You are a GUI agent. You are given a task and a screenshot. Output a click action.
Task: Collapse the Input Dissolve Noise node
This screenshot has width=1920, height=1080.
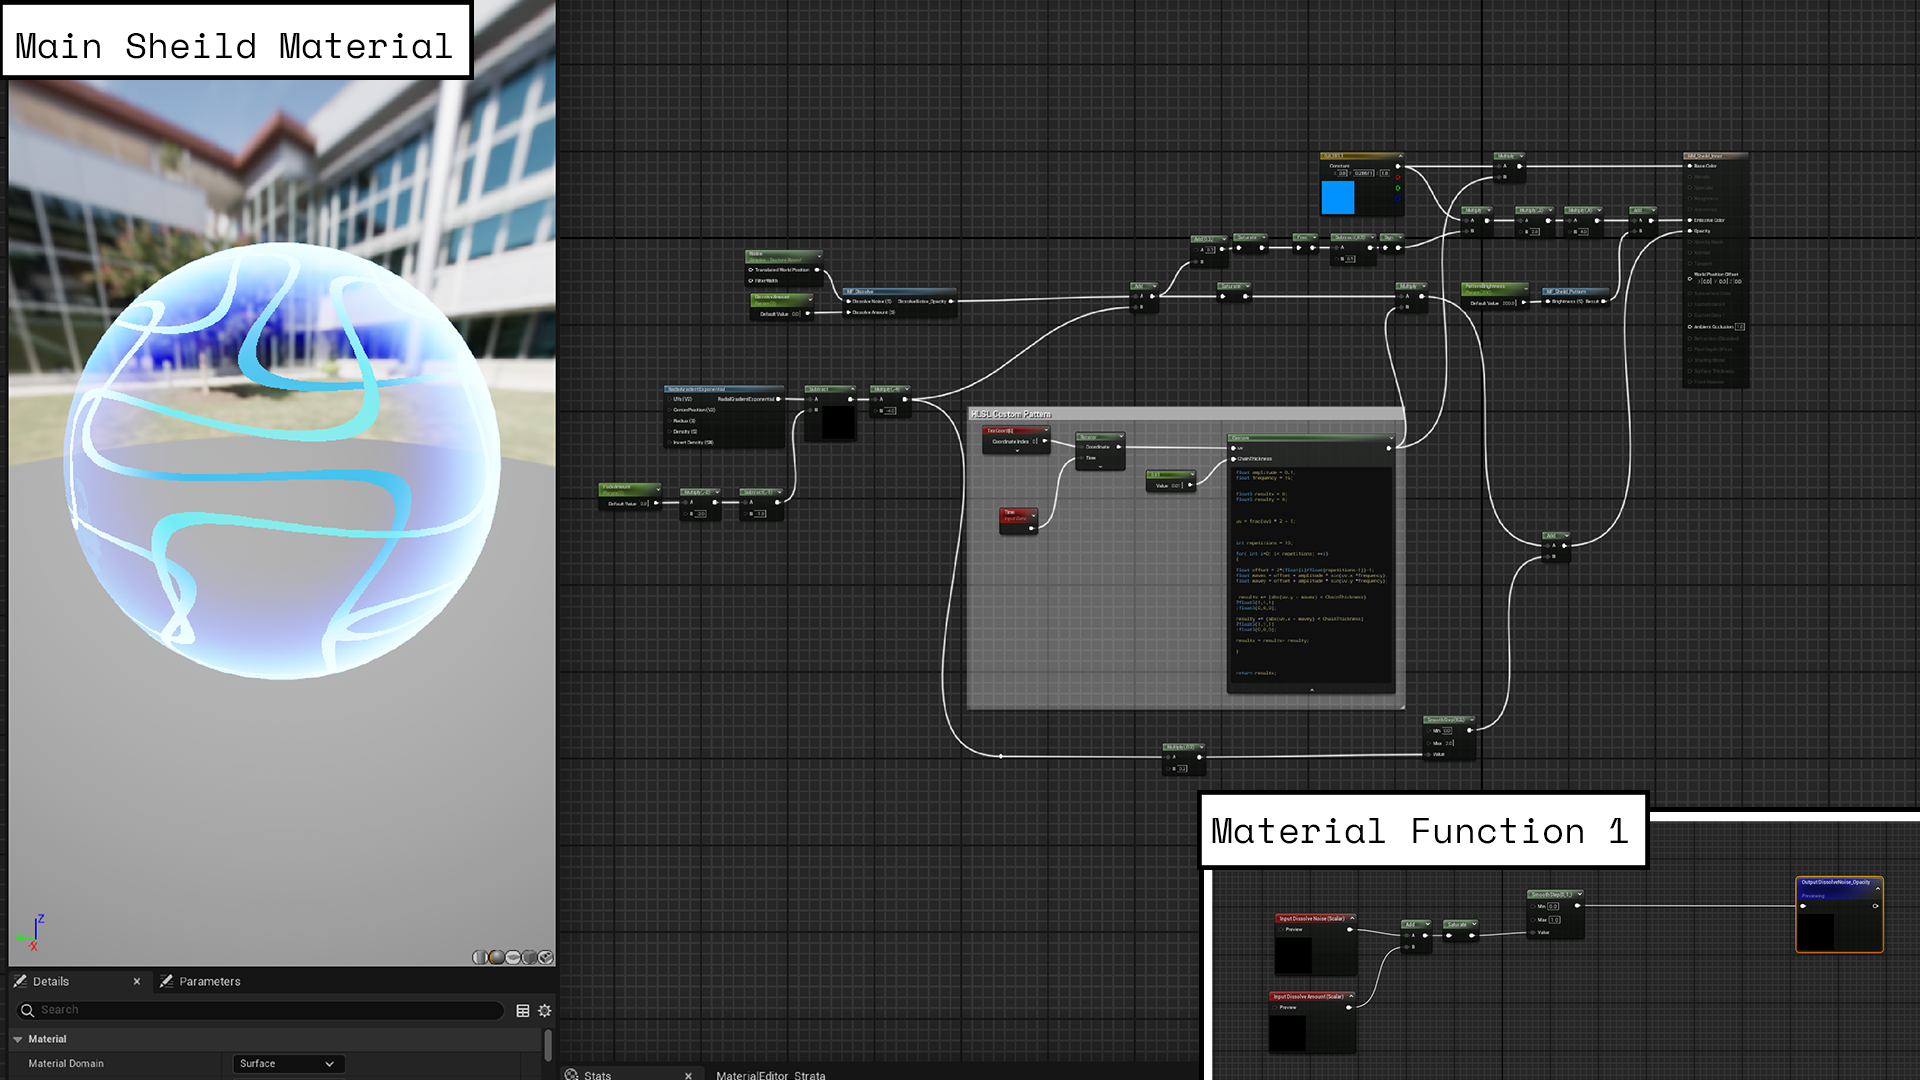(1352, 918)
